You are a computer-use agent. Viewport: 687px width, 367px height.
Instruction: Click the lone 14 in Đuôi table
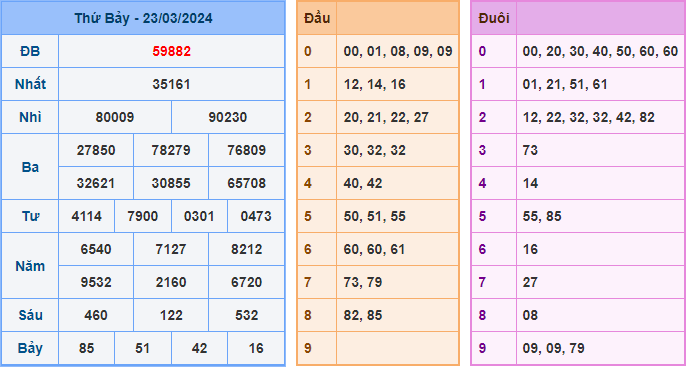click(x=530, y=183)
